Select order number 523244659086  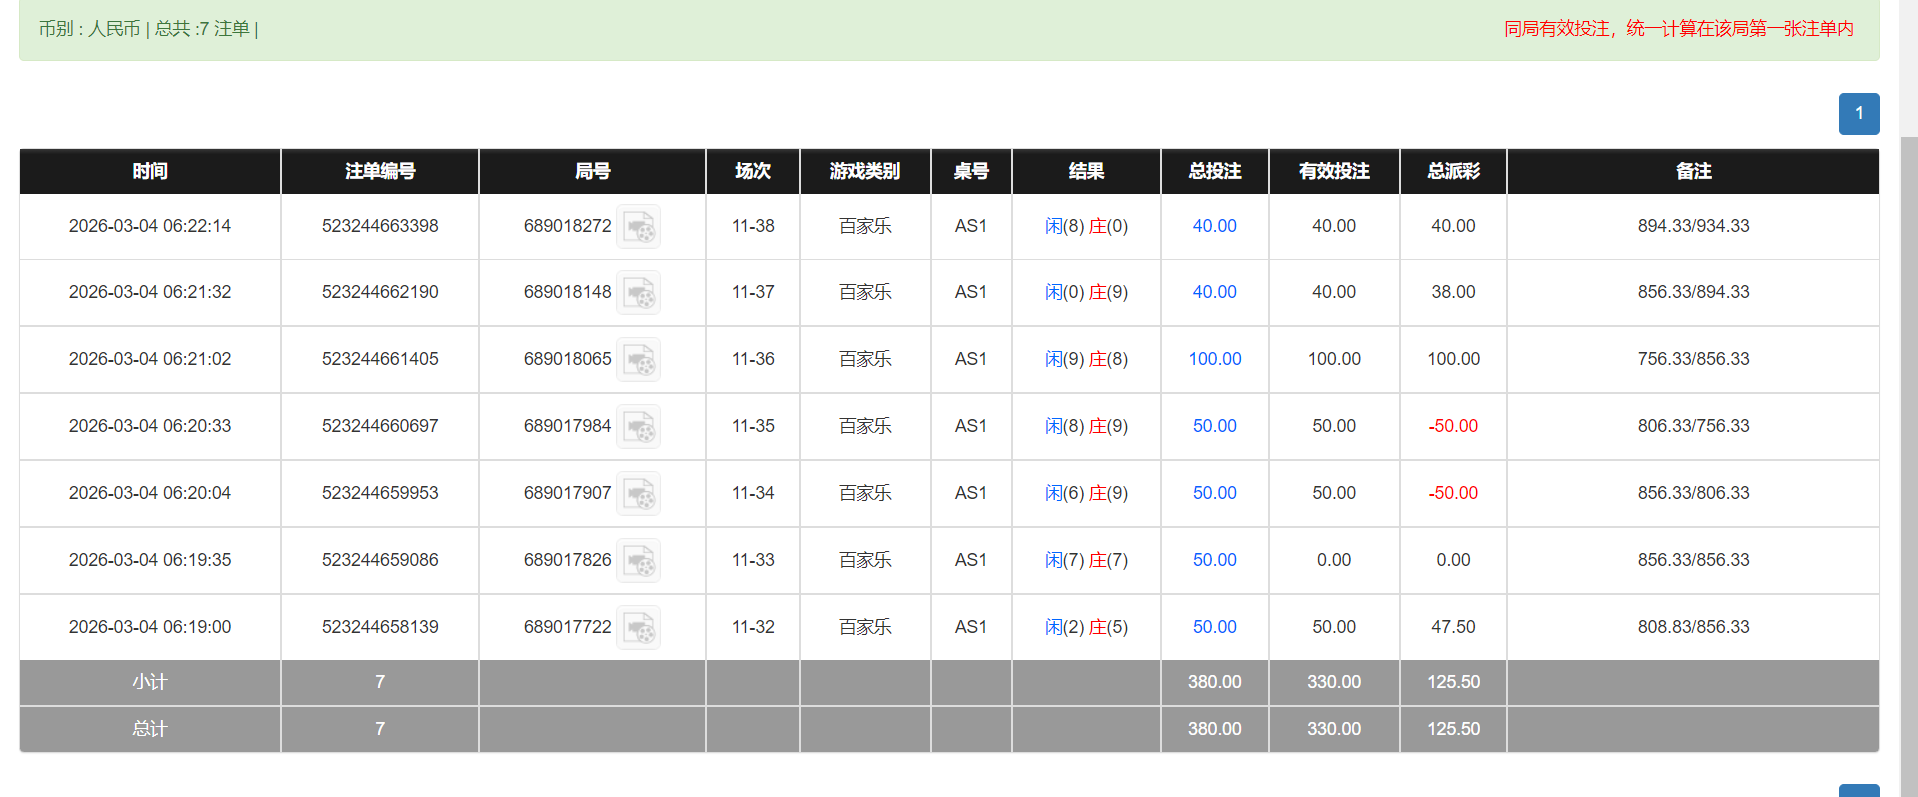(380, 560)
